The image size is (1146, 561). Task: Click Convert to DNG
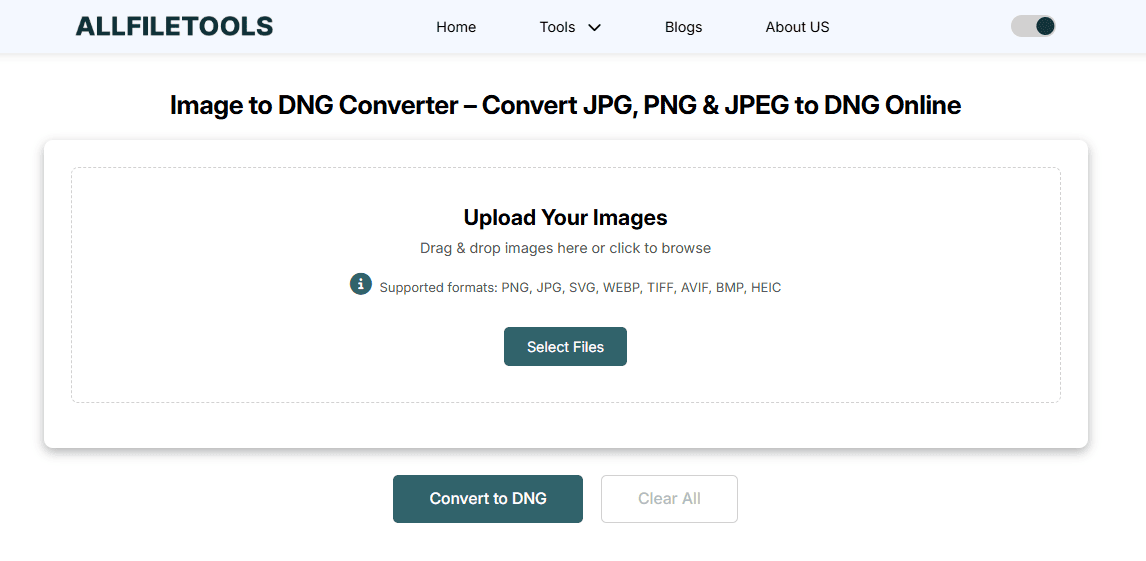click(x=488, y=499)
